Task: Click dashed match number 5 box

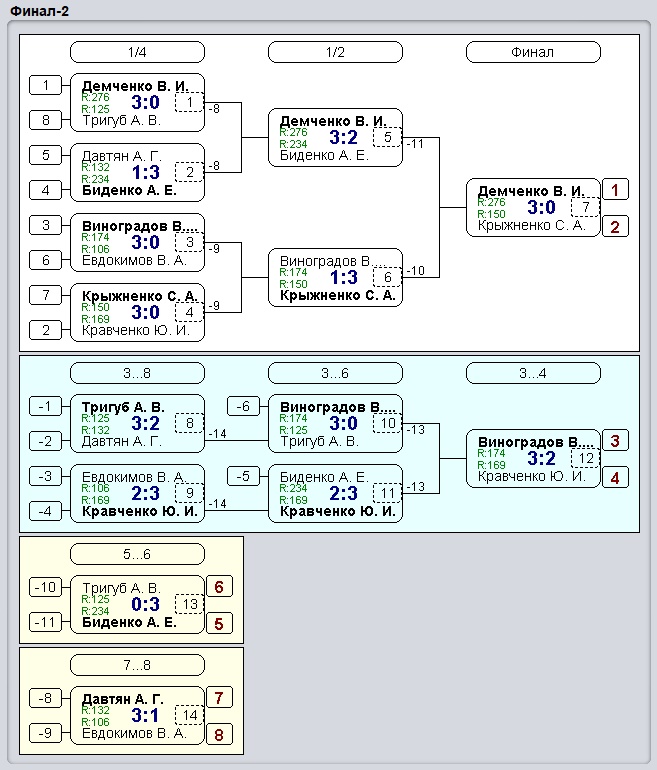Action: (387, 138)
